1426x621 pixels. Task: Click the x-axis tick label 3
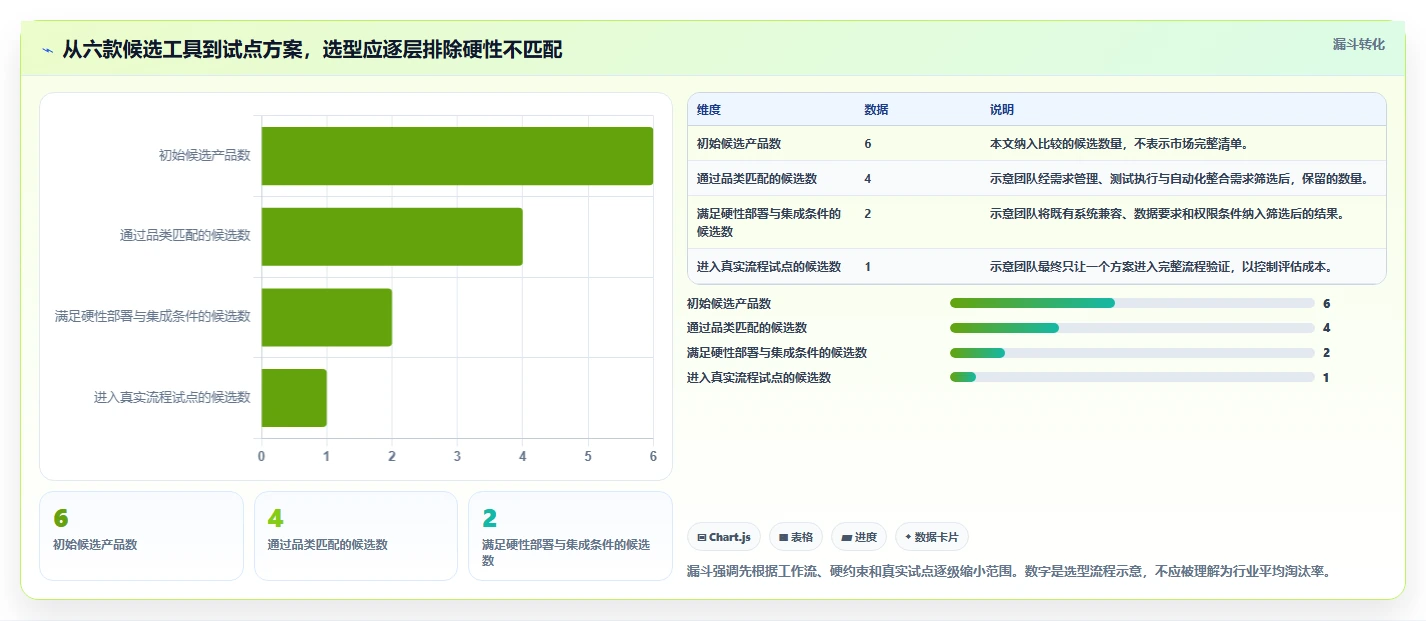tap(457, 456)
